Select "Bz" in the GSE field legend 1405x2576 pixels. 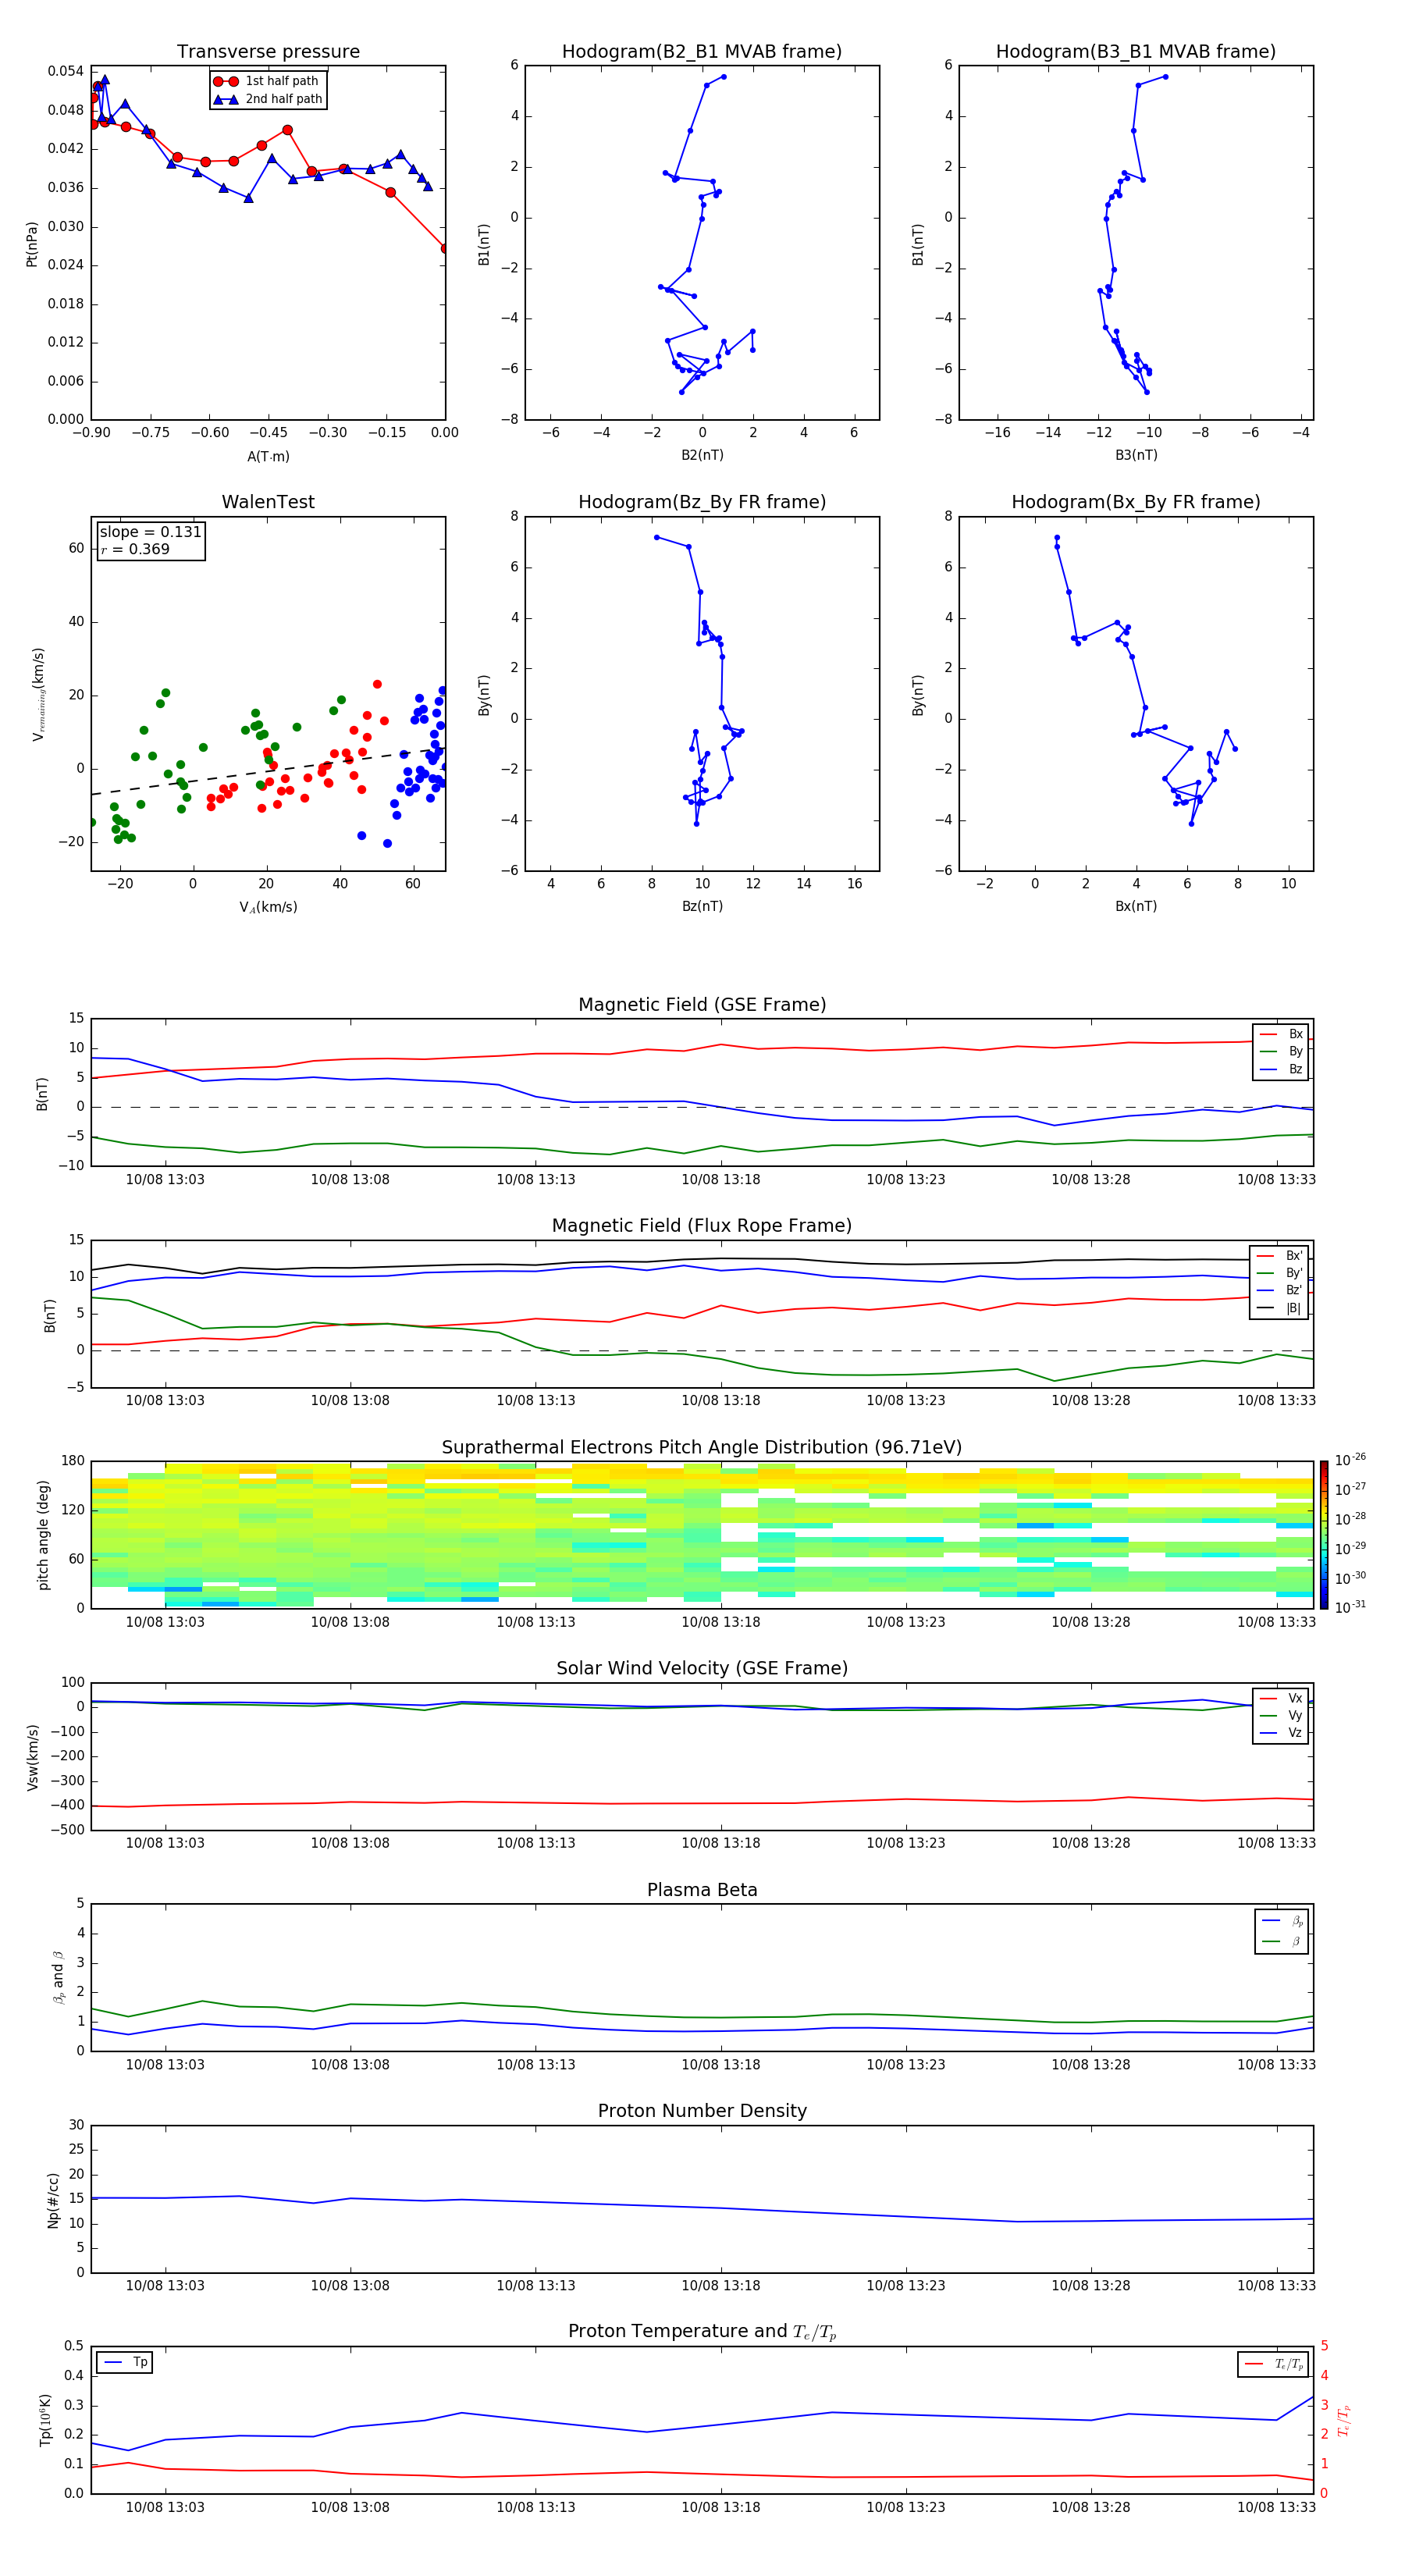(1281, 1069)
